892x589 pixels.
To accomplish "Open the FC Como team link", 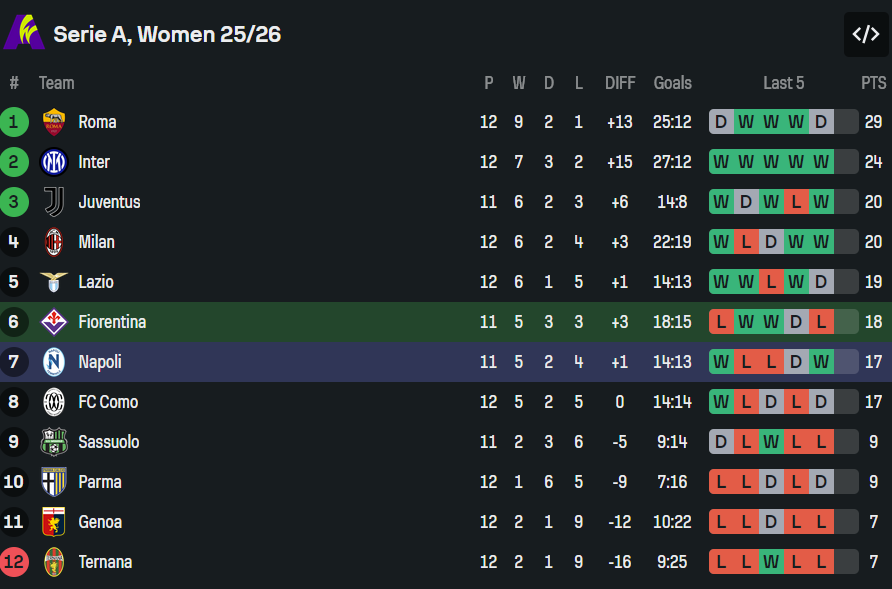I will [108, 402].
